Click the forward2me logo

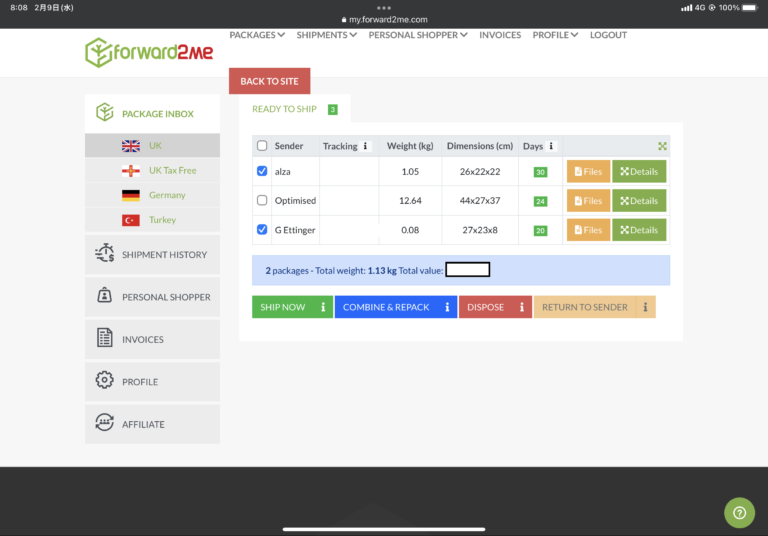[149, 52]
